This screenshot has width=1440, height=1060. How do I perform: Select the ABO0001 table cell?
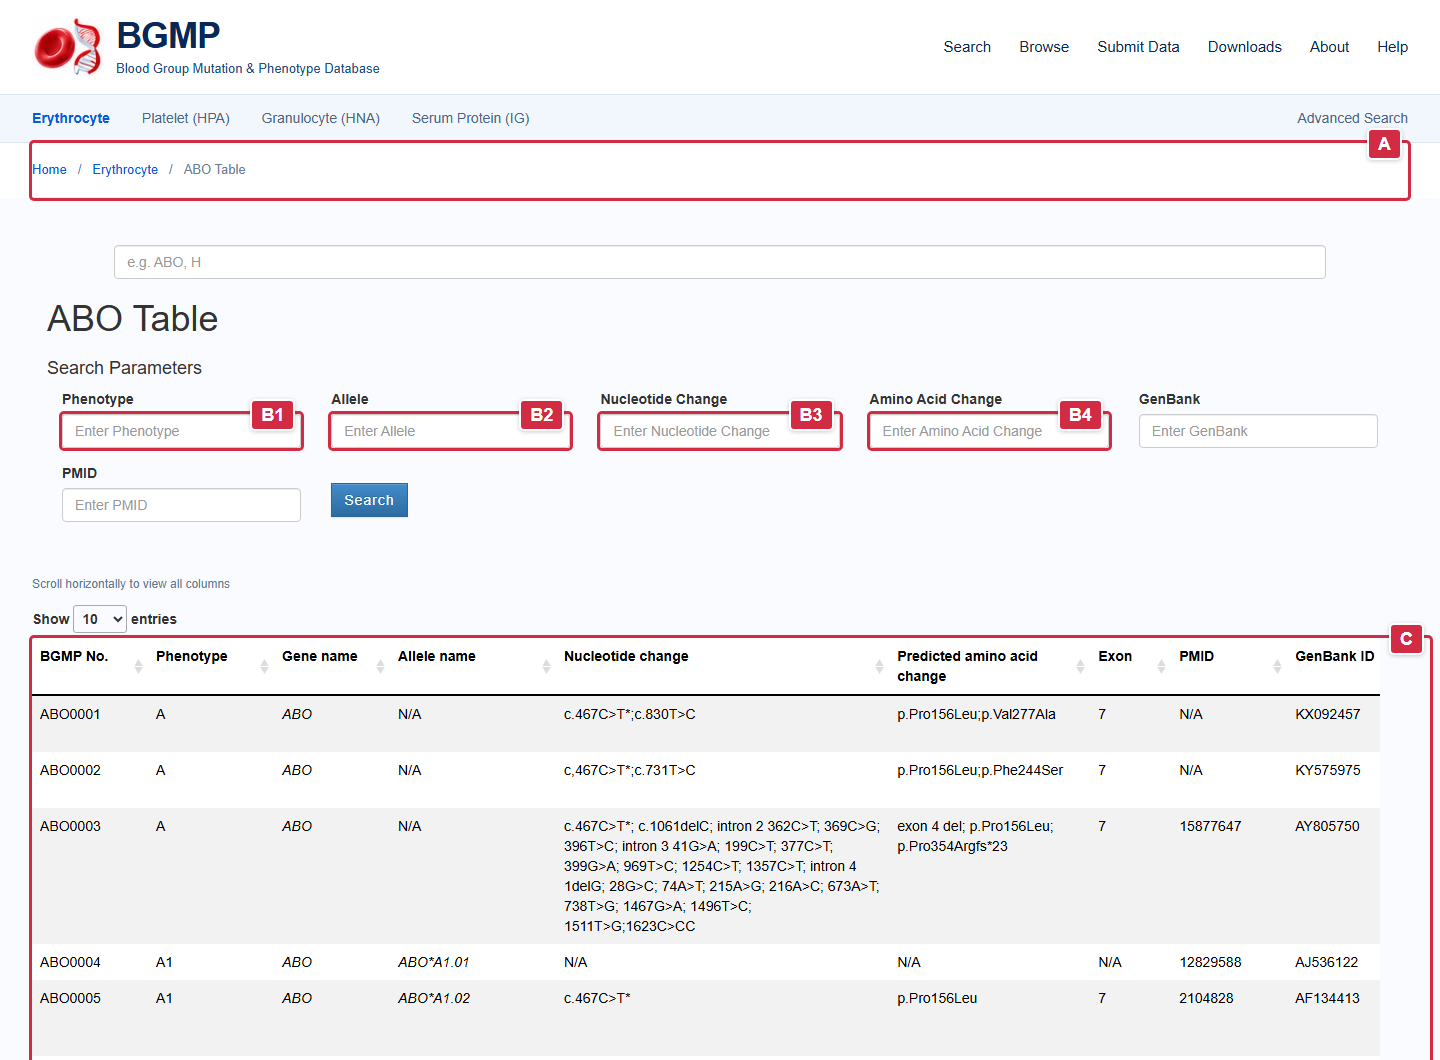tap(70, 714)
